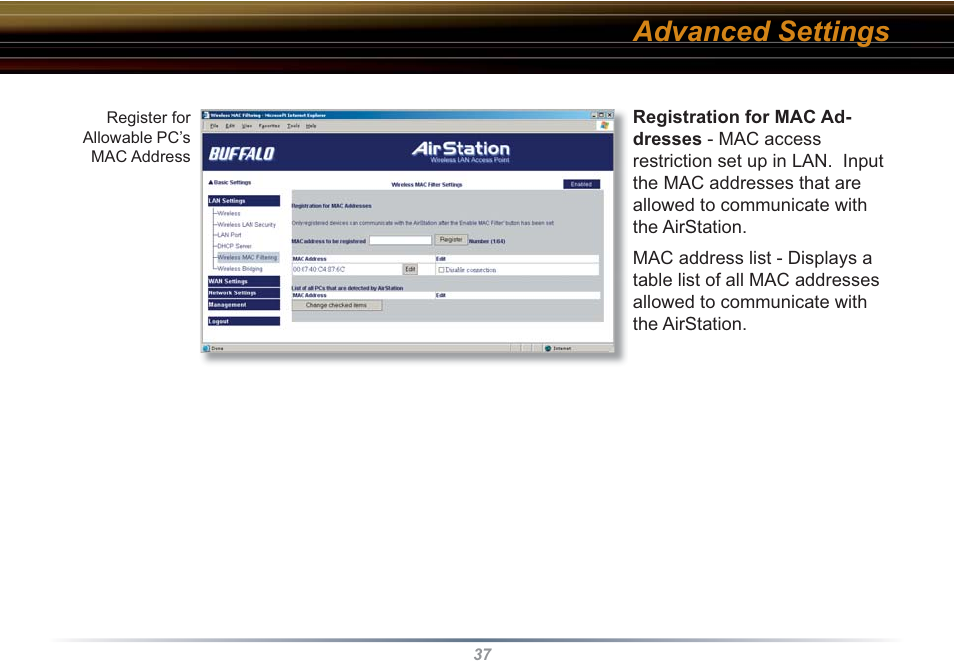Click the BUFFALO logo in the header
The height and width of the screenshot is (661, 954).
242,153
